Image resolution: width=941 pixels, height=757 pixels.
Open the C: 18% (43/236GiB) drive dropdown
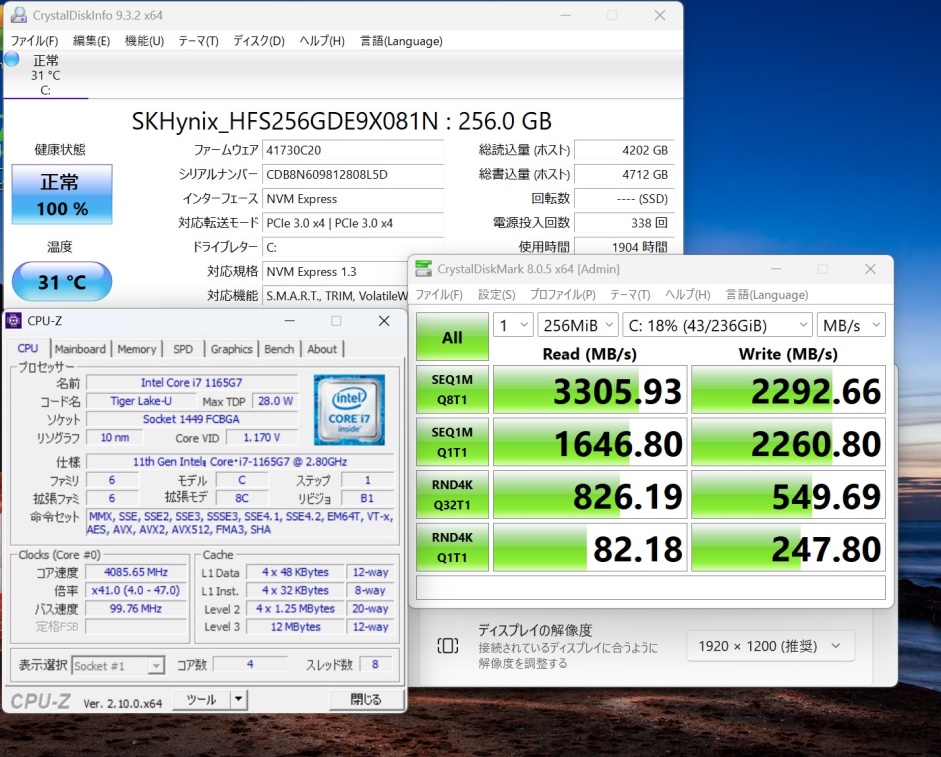click(717, 325)
